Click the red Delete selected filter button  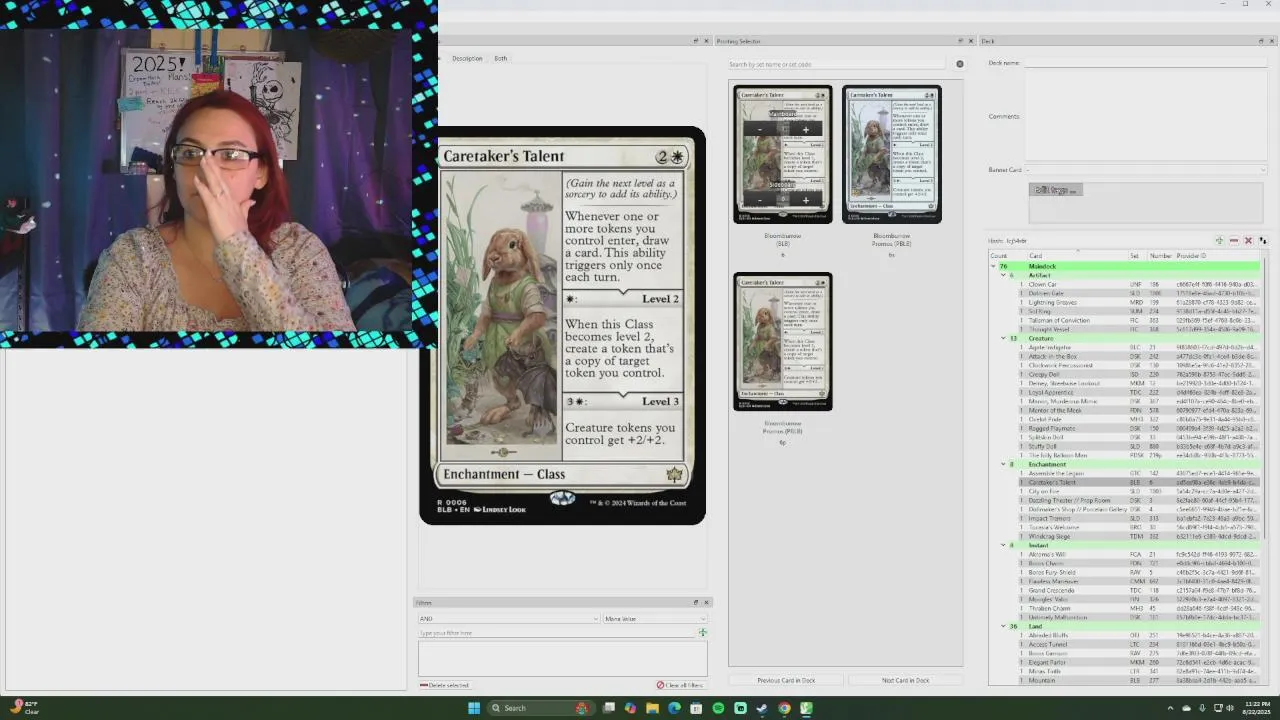tap(444, 685)
